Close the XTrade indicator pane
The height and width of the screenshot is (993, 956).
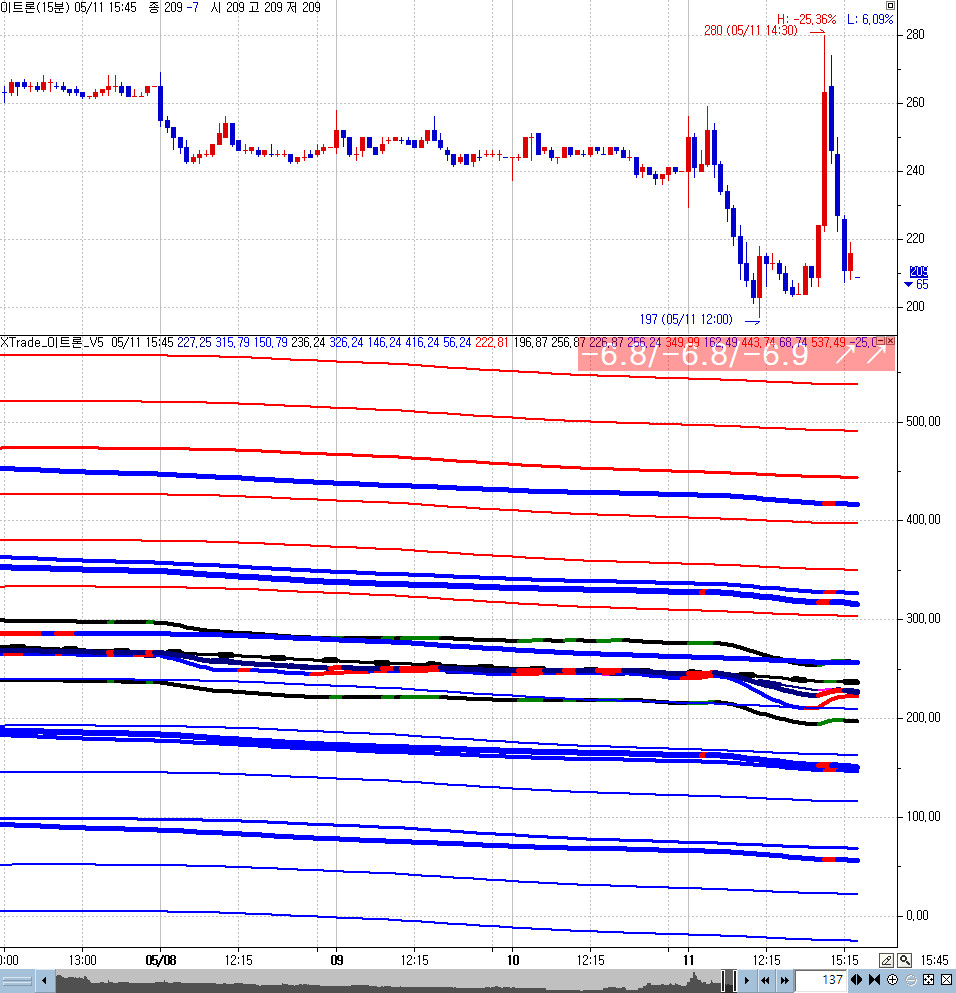[x=890, y=341]
